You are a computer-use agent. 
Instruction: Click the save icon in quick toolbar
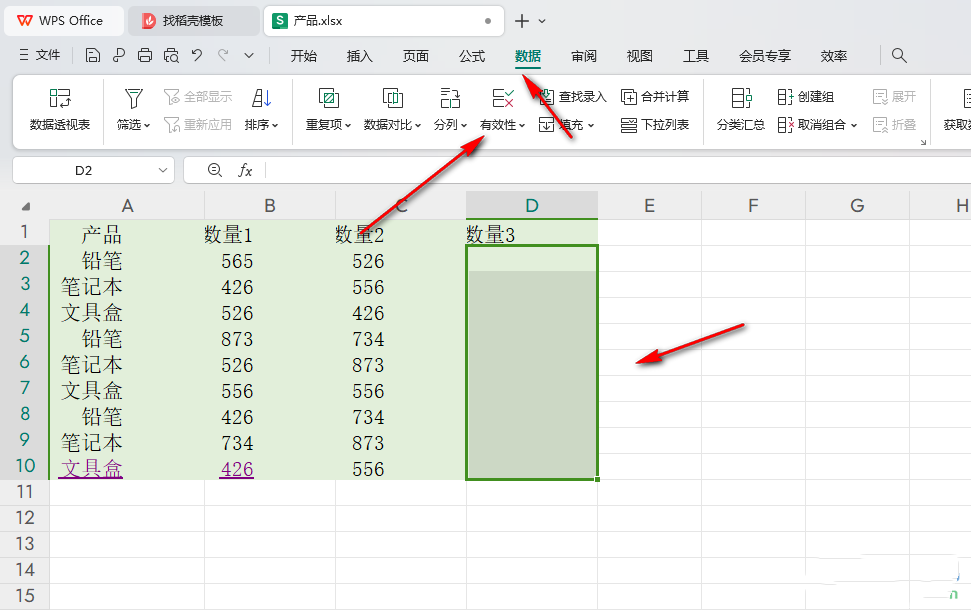[92, 56]
